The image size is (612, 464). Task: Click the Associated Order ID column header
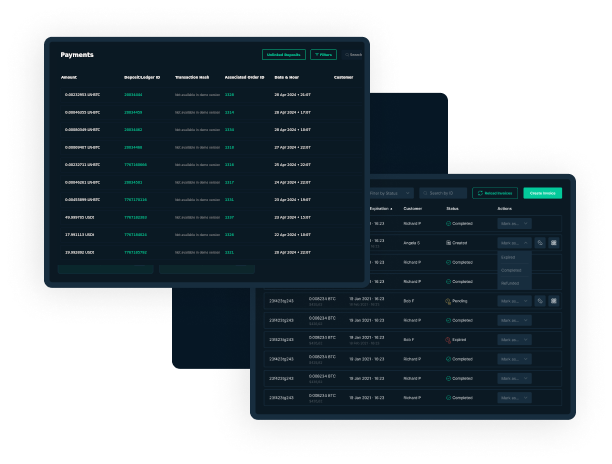point(244,77)
